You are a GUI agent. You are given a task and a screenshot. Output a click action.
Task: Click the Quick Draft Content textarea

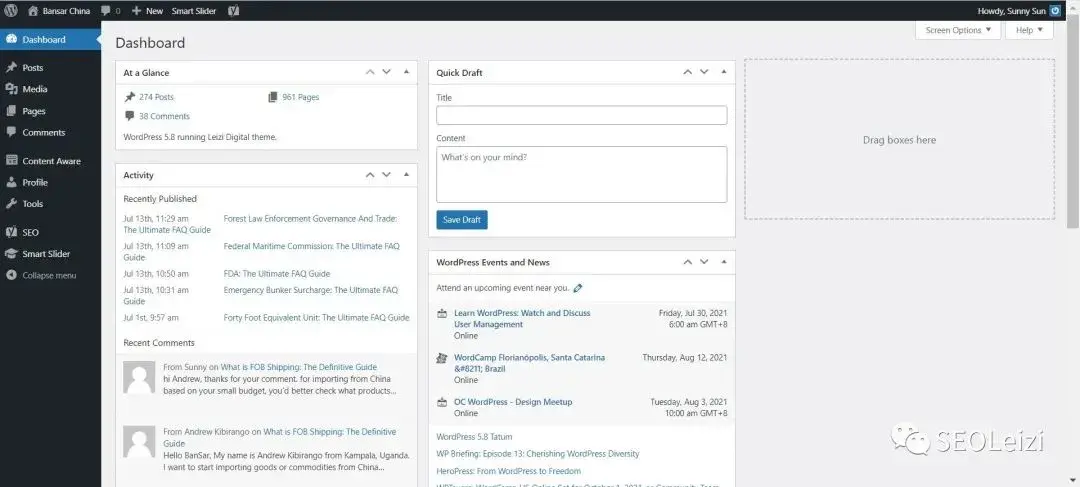coord(581,174)
